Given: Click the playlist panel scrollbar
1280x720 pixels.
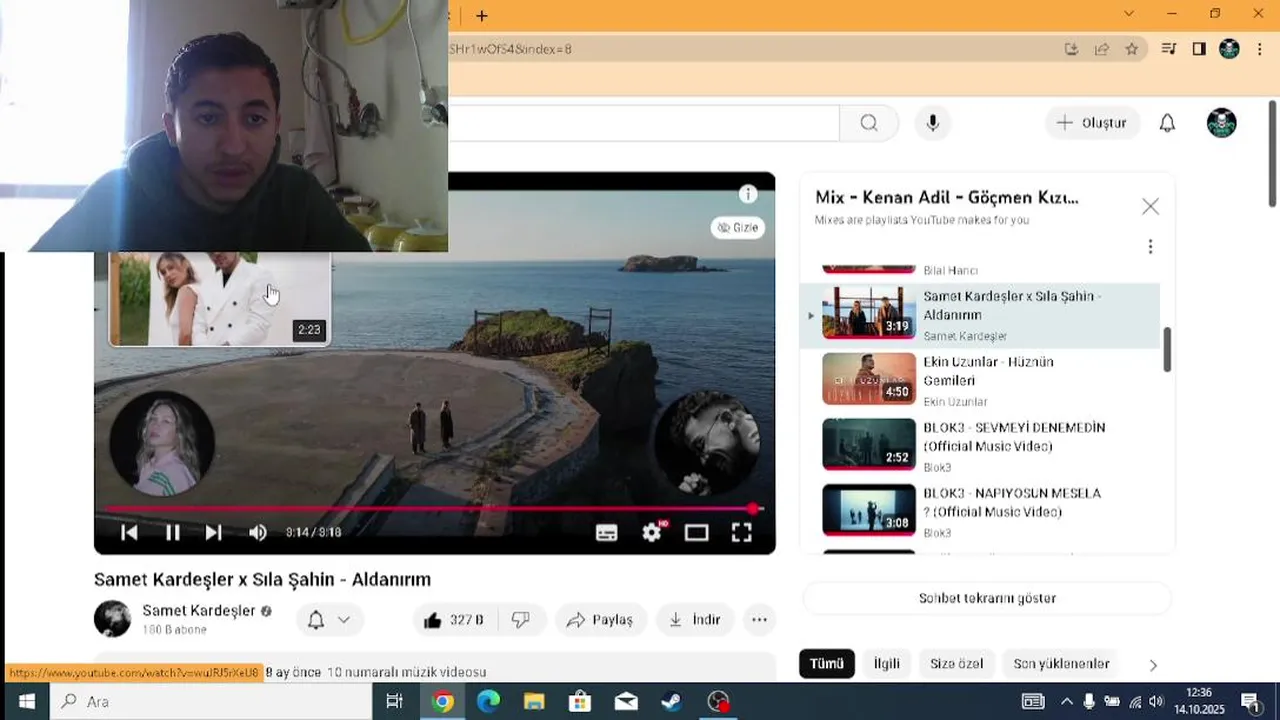Looking at the screenshot, I should pyautogui.click(x=1167, y=349).
